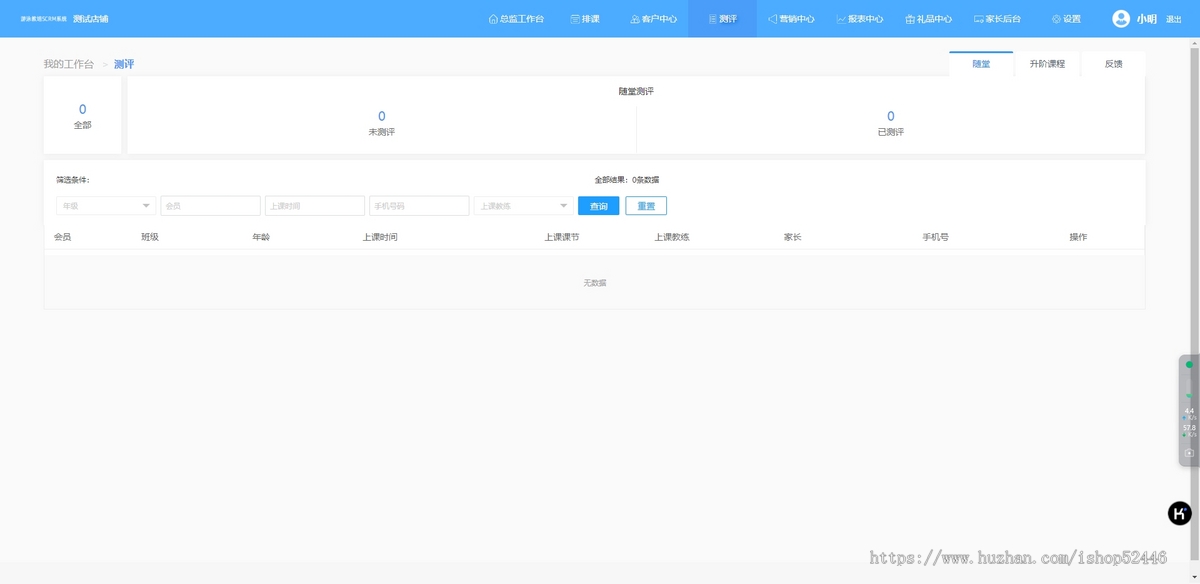Screen dimensions: 1200x584
Task: Click the 操作 column header
Action: (1078, 237)
